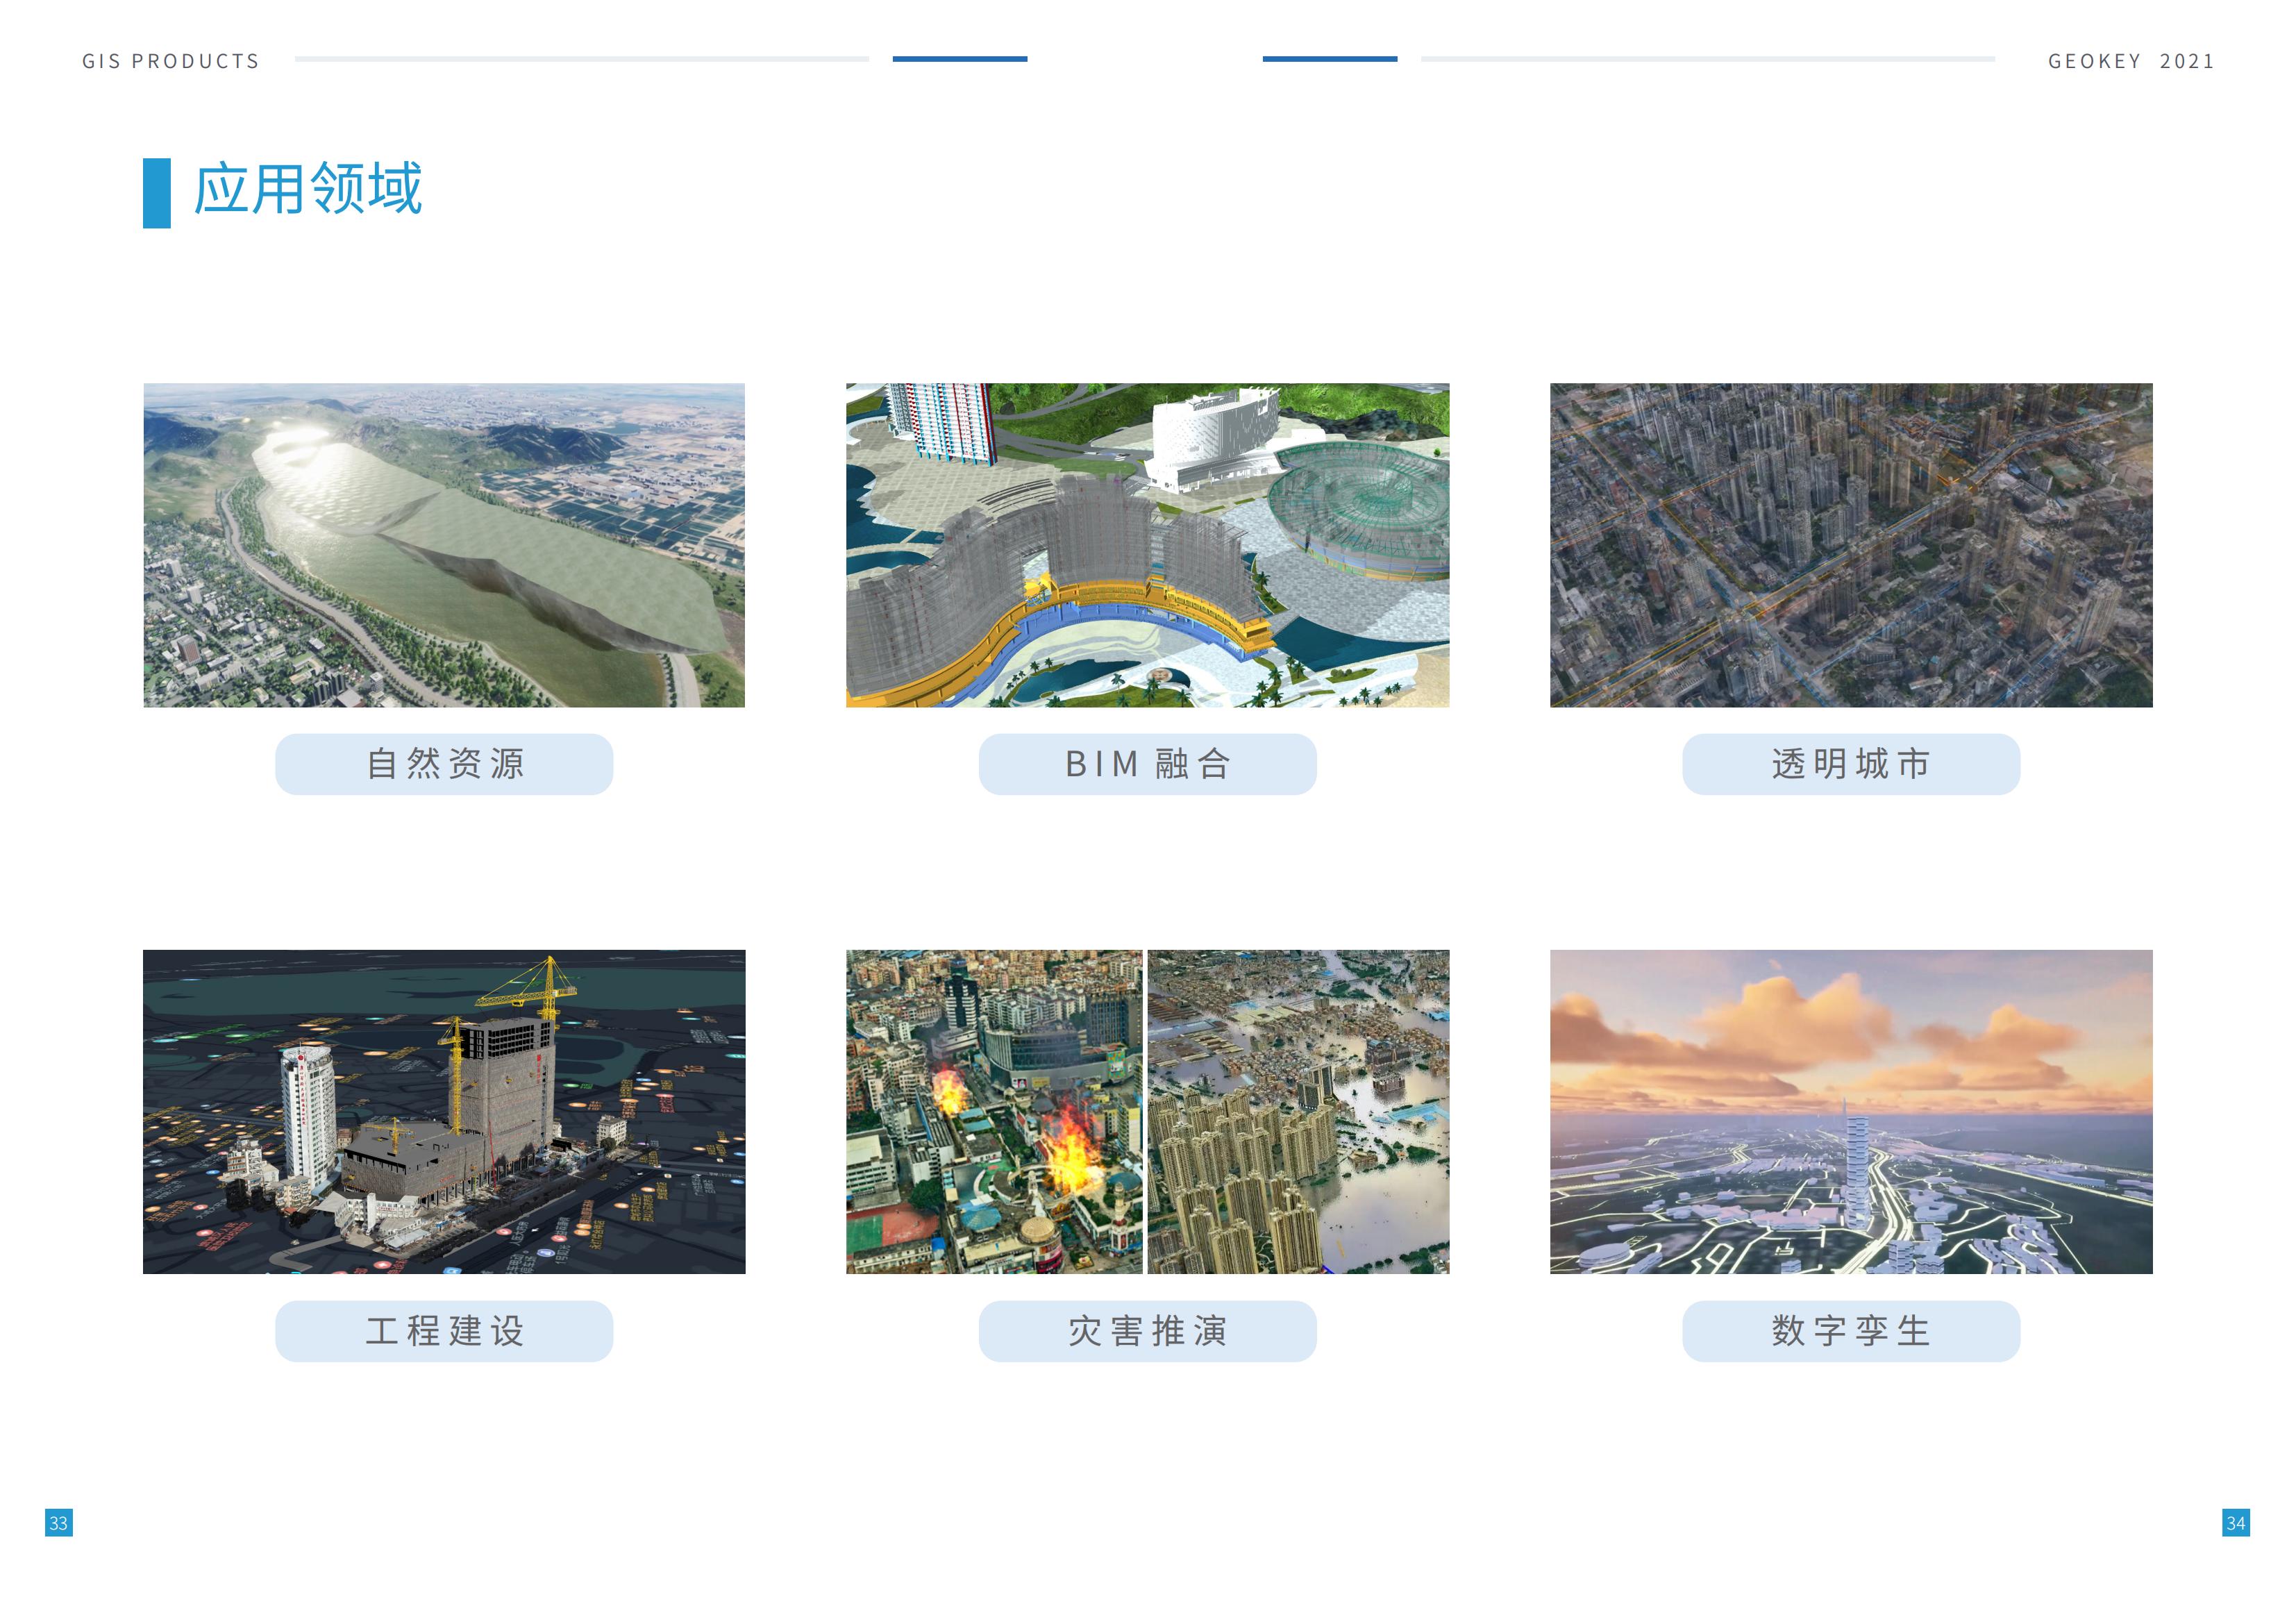
Task: Open the fire simulation disaster image
Action: (994, 1111)
